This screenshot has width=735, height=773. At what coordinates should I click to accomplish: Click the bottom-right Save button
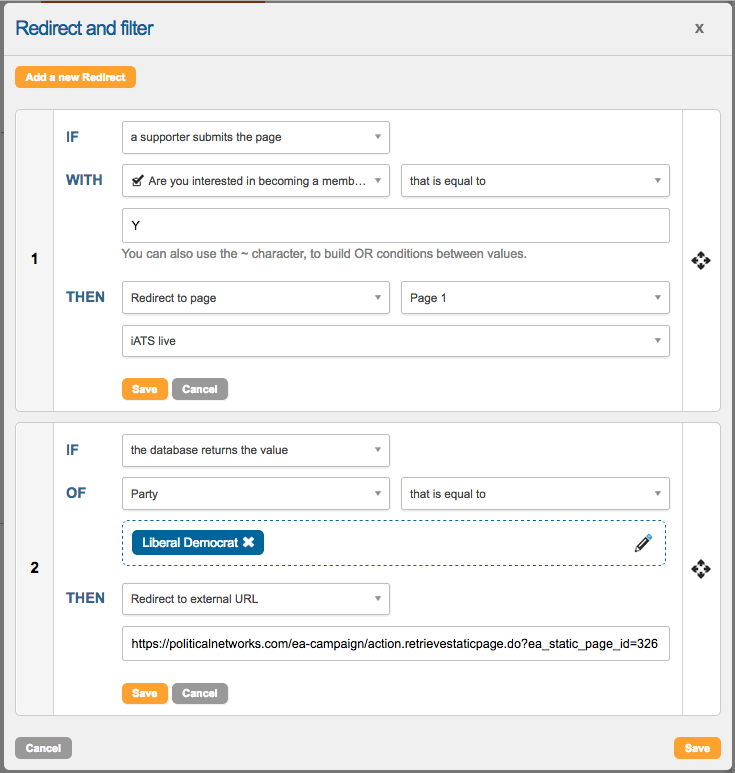coord(697,748)
